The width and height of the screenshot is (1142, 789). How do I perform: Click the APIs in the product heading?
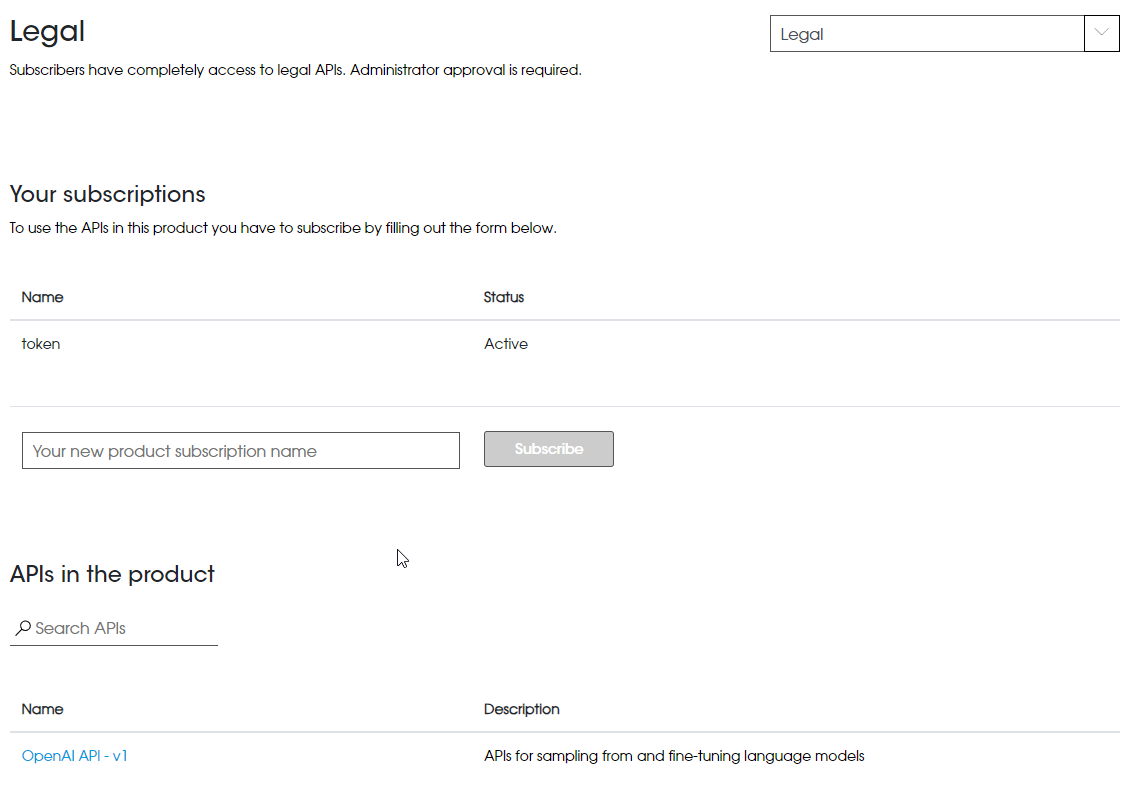[112, 574]
